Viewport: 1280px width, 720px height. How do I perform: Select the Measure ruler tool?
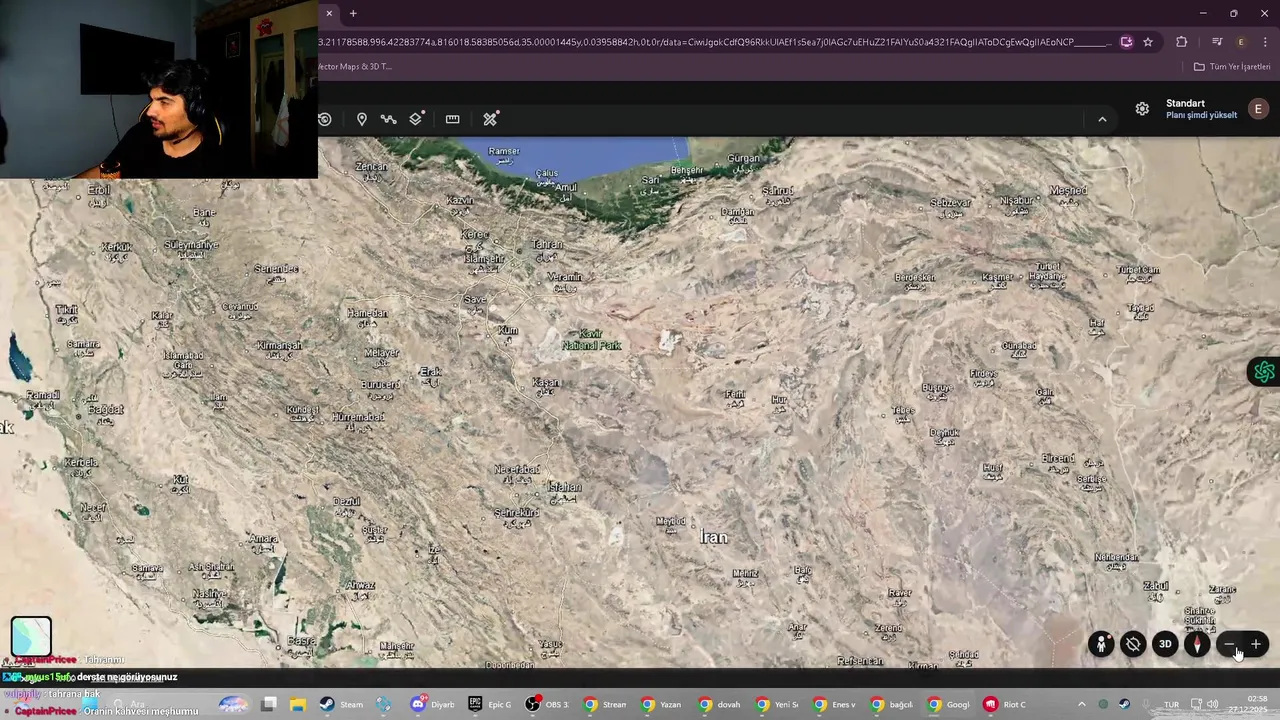[453, 119]
